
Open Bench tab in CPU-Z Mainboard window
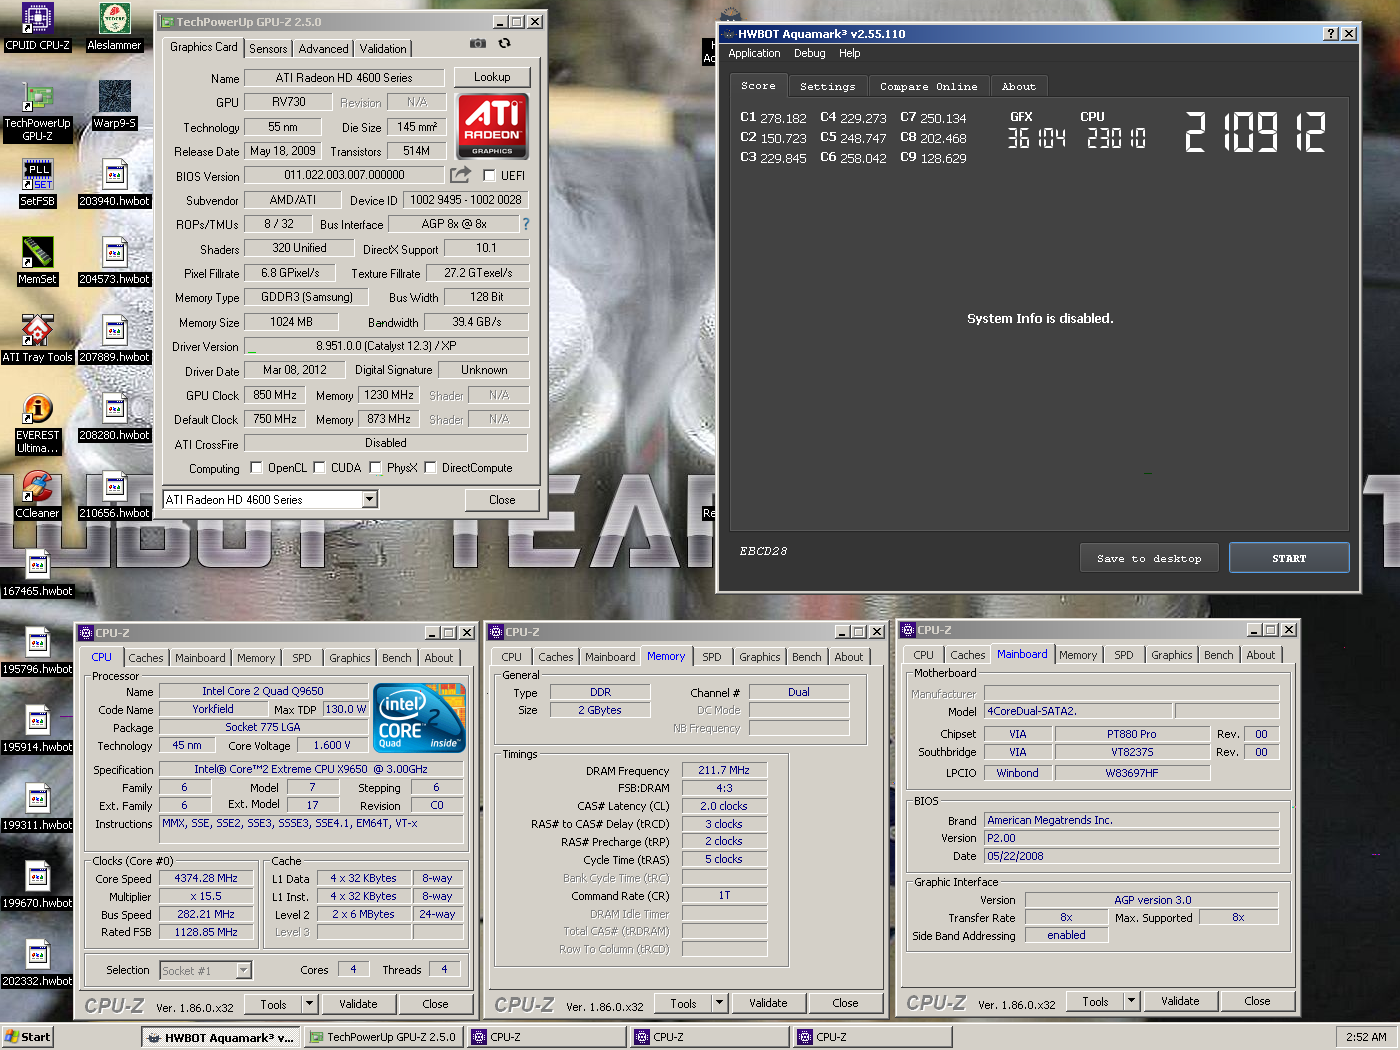1219,655
